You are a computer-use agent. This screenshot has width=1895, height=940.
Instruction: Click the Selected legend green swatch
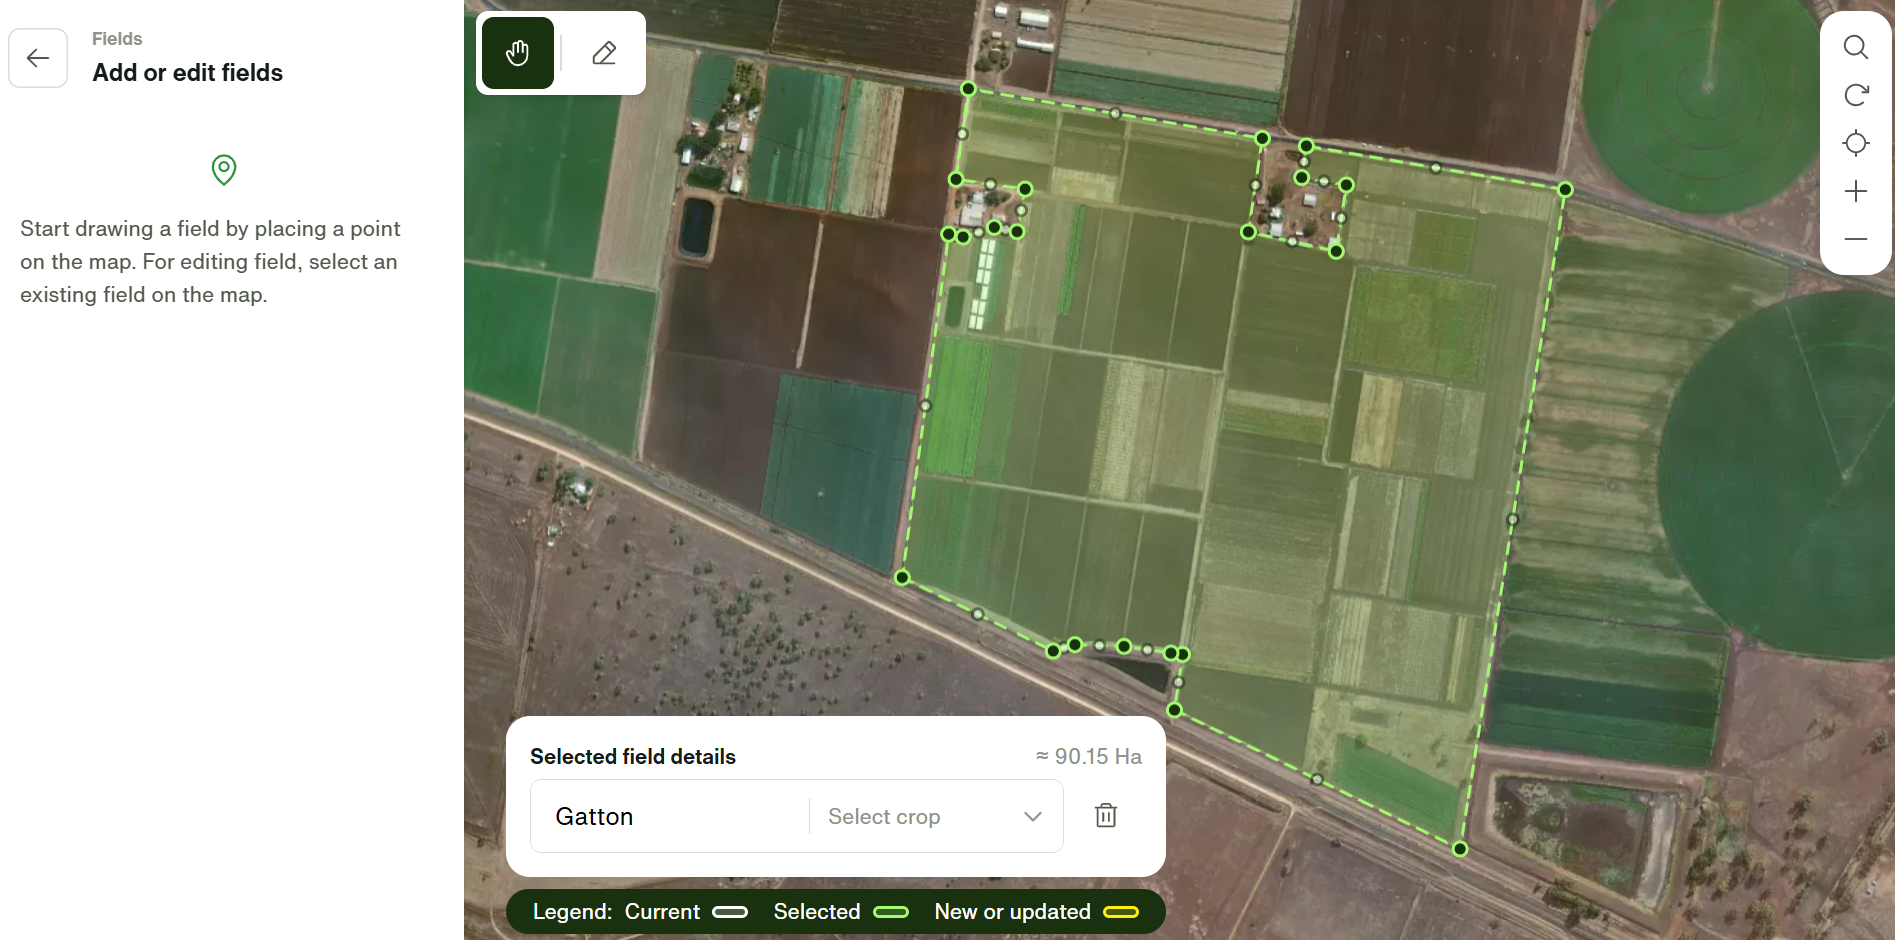(x=890, y=912)
